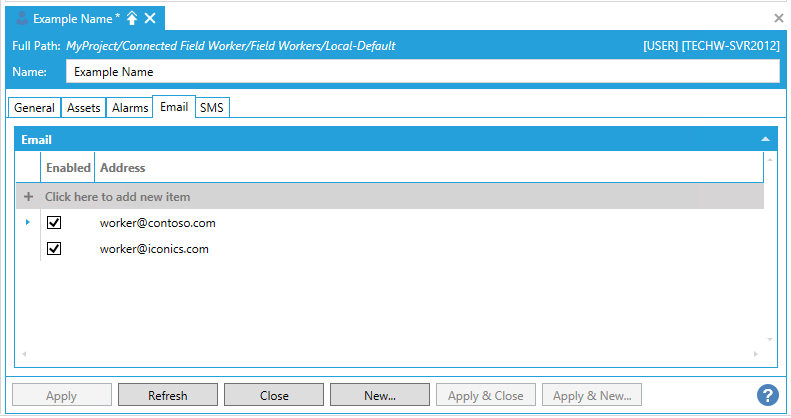Click the vertical scrollbar down arrow
The width and height of the screenshot is (791, 418).
point(769,340)
